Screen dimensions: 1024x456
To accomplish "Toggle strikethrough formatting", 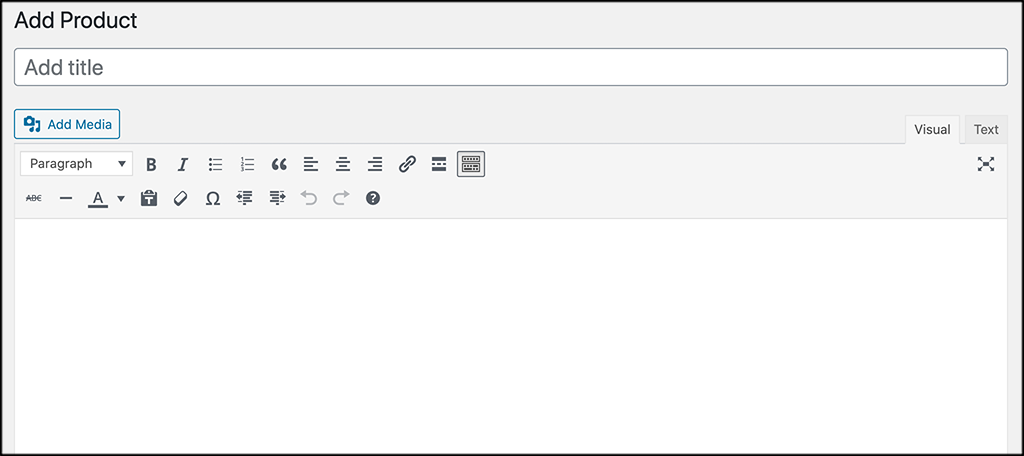I will pyautogui.click(x=33, y=198).
